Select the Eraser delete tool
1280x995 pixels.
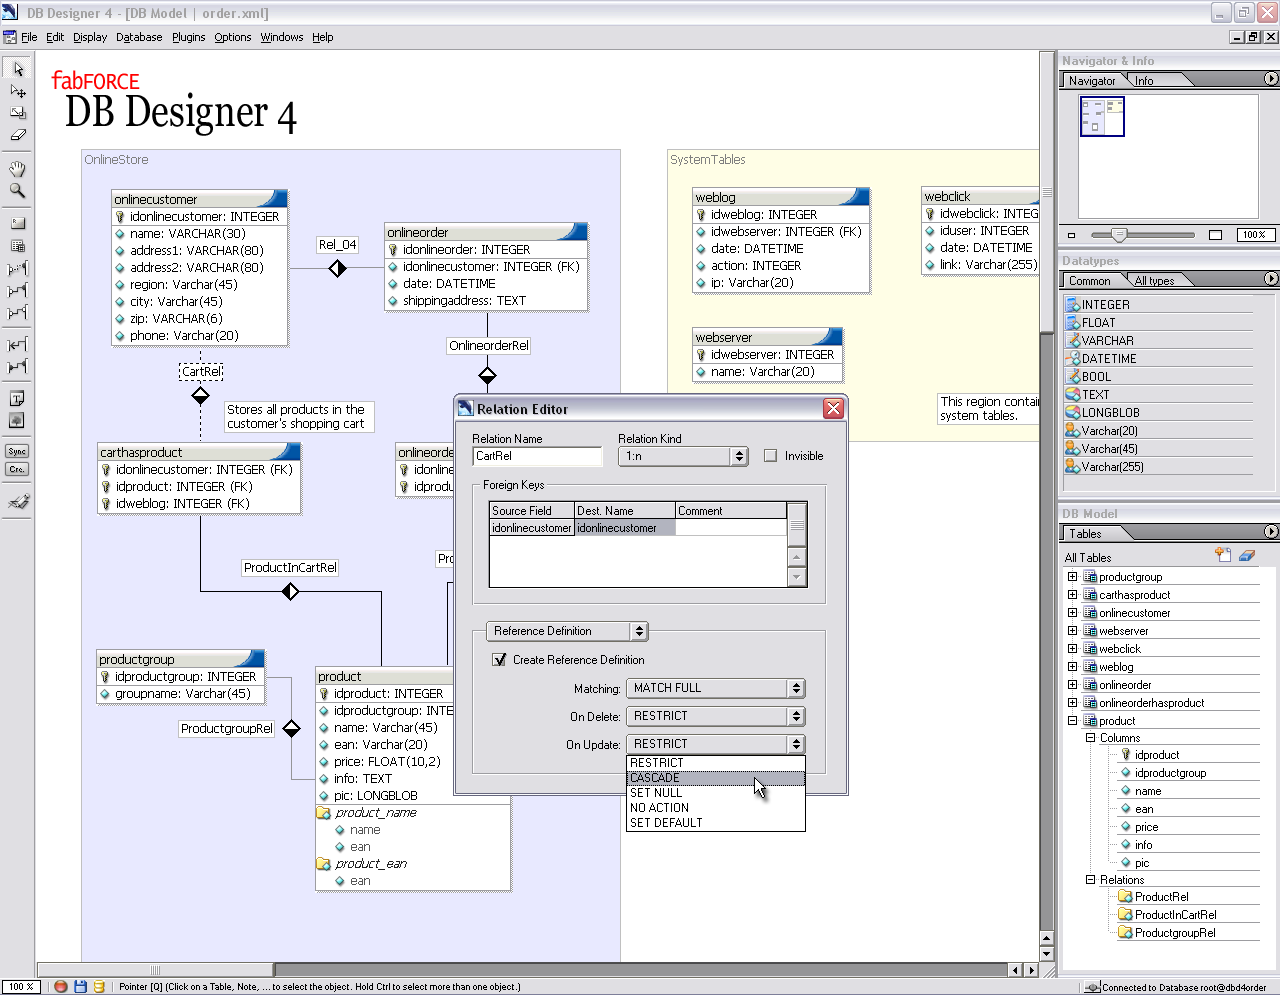(x=17, y=135)
